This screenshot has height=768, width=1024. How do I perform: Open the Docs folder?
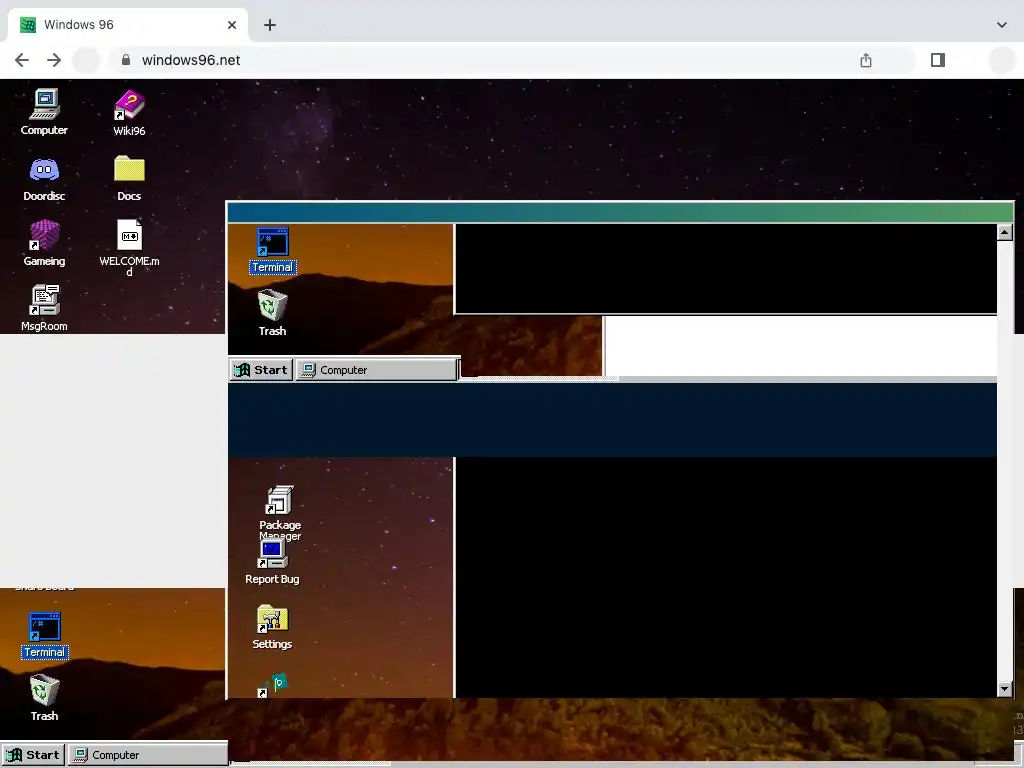coord(129,178)
